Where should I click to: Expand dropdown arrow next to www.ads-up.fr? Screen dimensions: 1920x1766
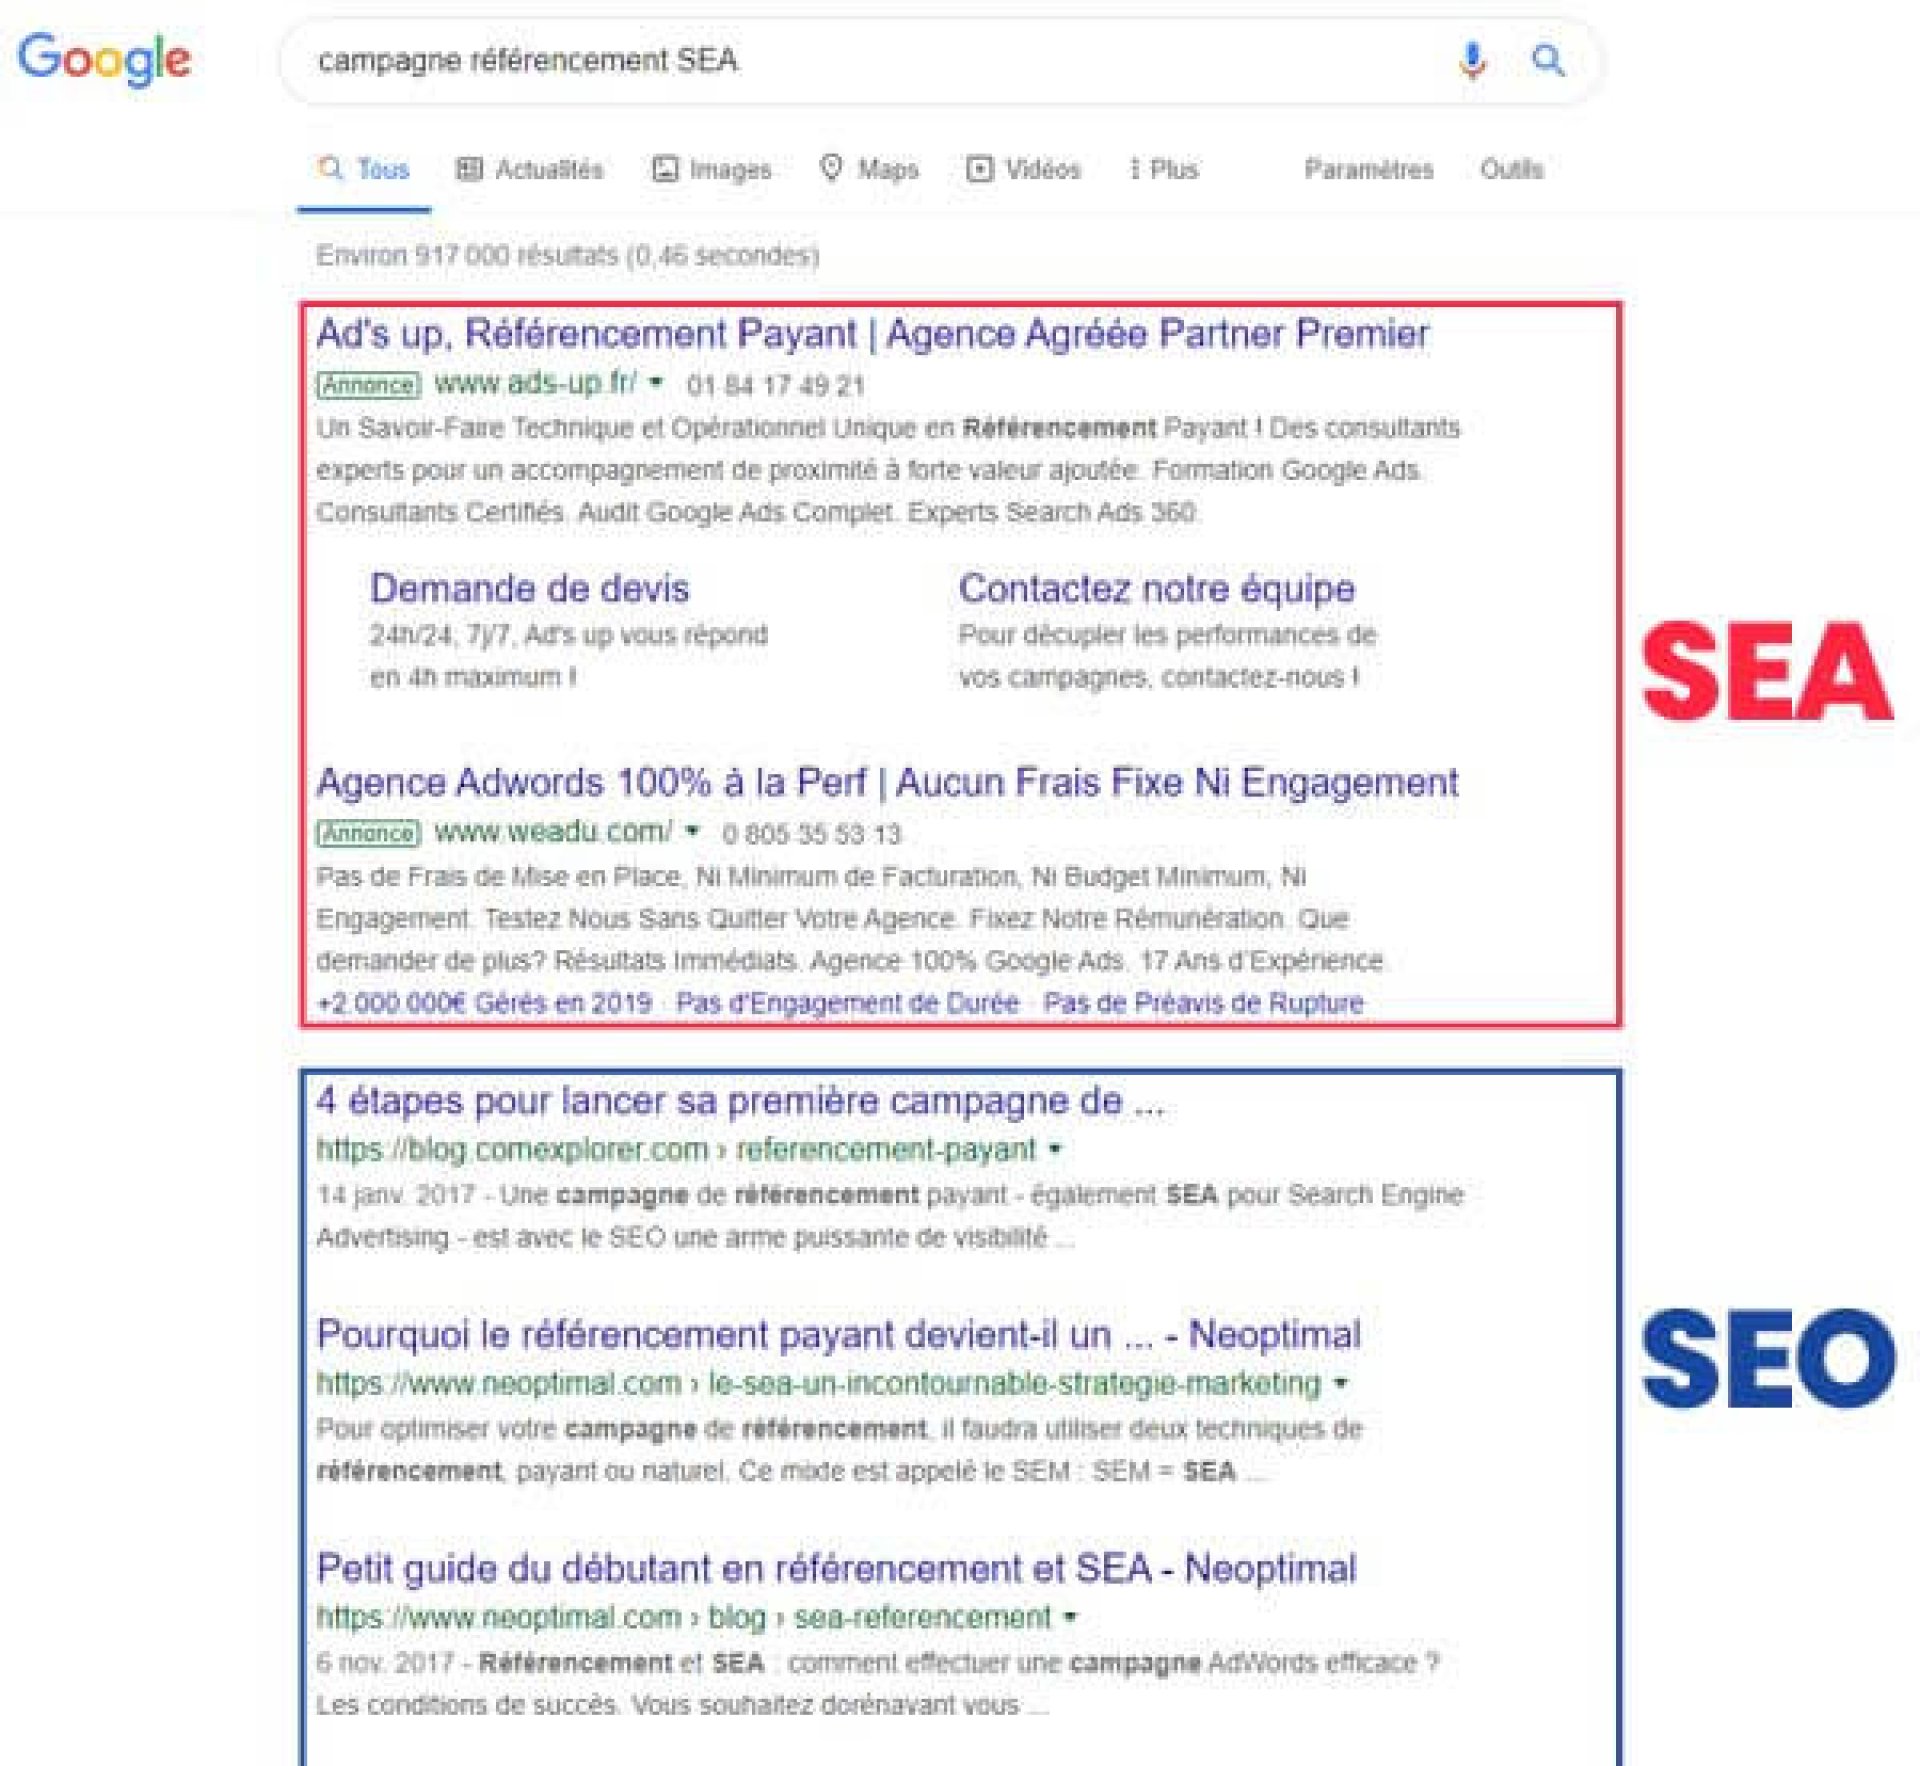[656, 382]
